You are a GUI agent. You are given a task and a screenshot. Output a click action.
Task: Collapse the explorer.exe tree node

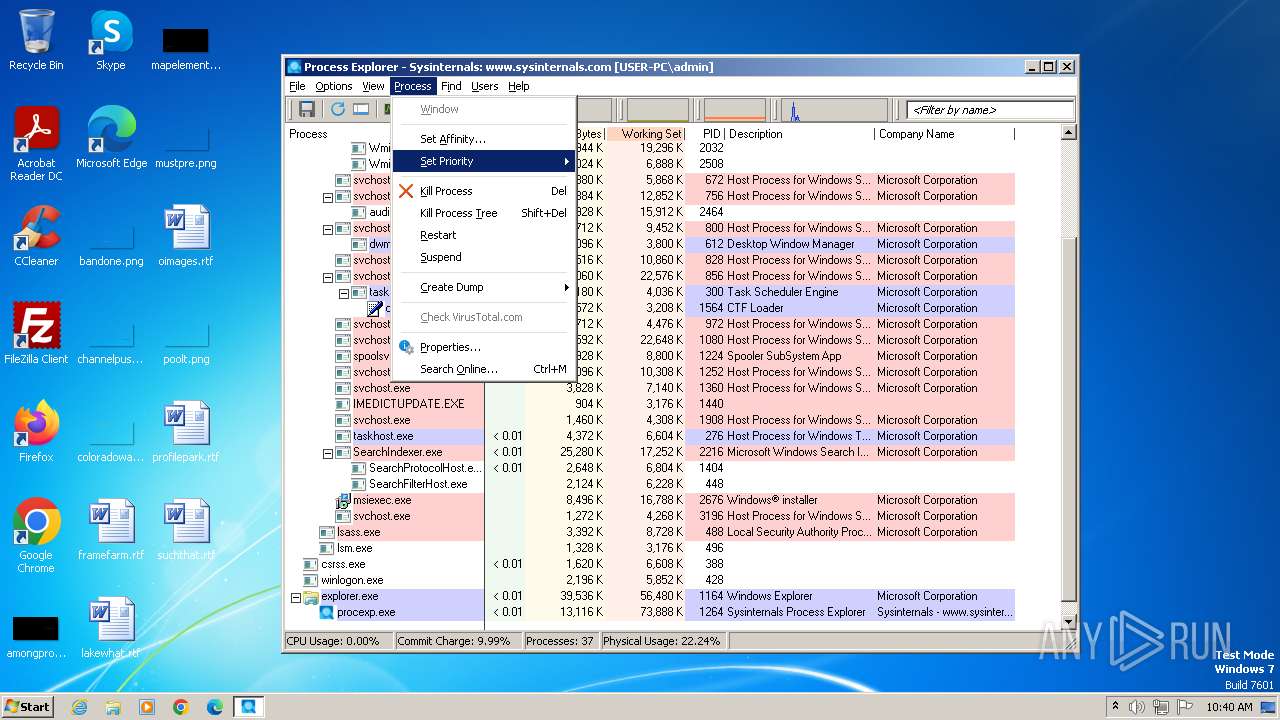coord(295,597)
